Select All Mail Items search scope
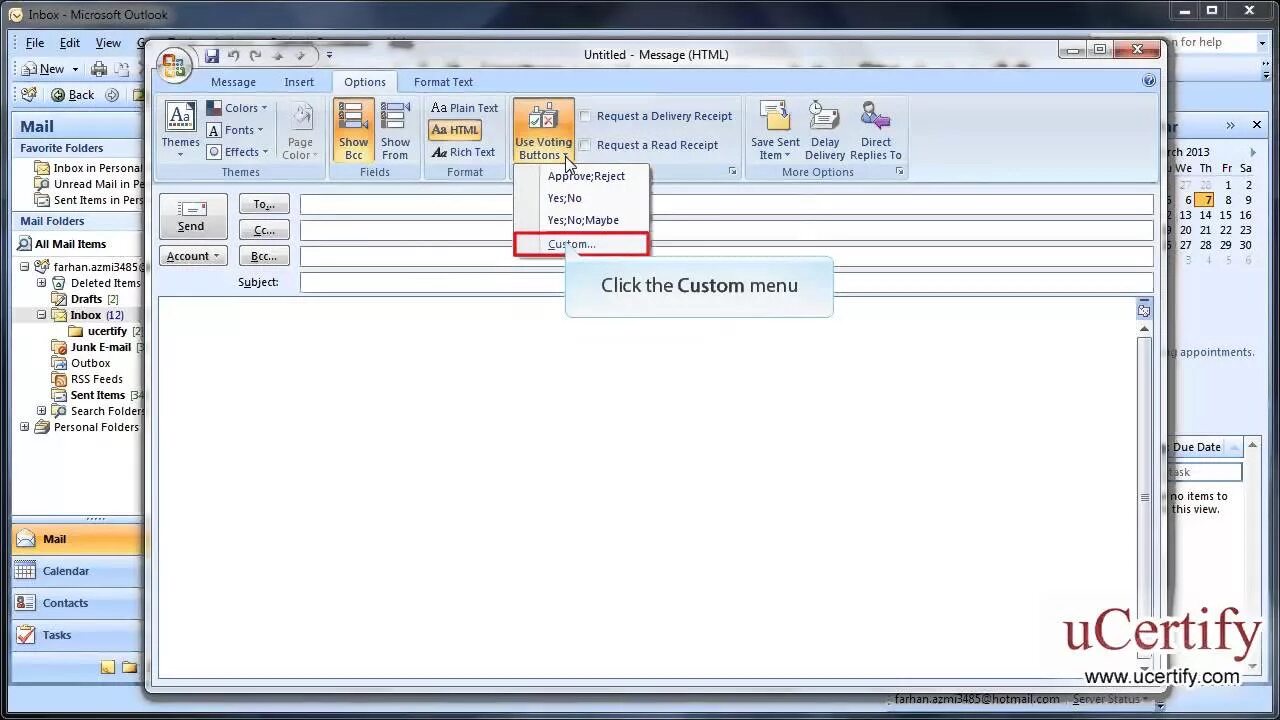 click(x=62, y=244)
